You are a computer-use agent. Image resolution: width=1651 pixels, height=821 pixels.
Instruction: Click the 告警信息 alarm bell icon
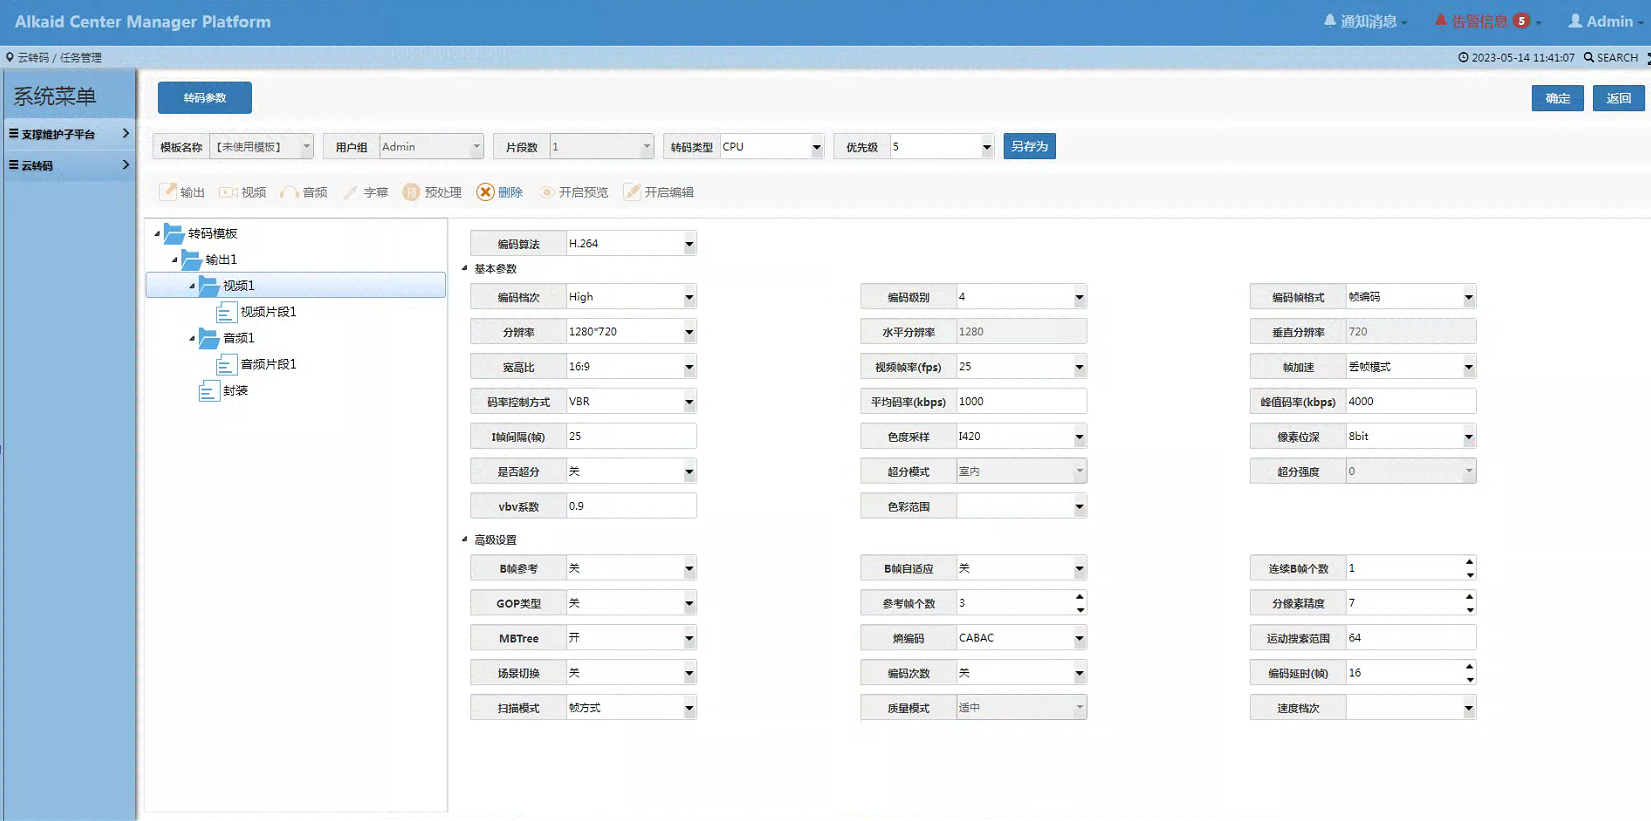1441,21
